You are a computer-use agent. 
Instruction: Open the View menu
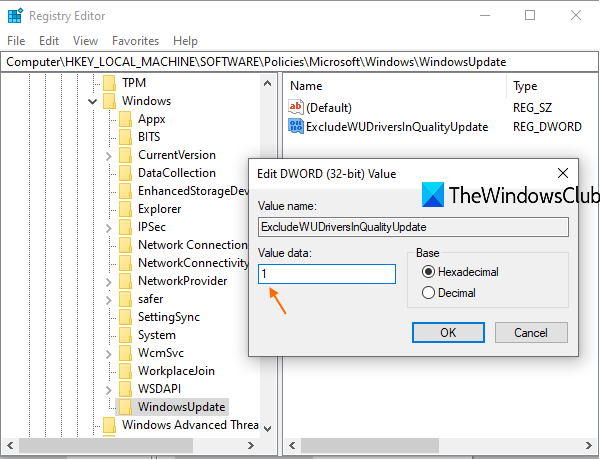85,41
